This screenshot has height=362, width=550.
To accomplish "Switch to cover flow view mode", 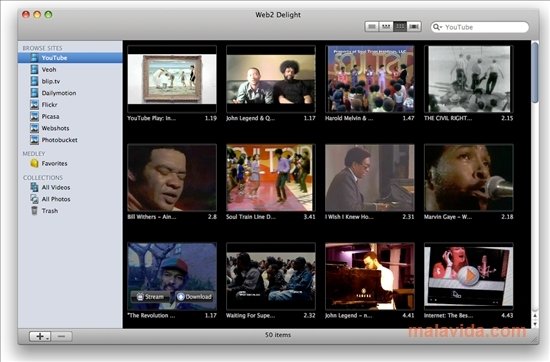I will tap(414, 27).
